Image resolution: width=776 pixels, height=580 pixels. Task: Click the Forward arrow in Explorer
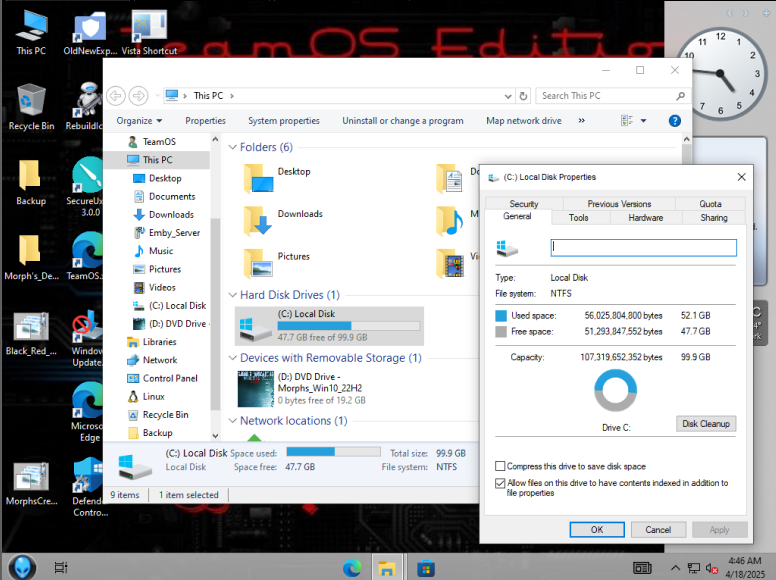139,96
